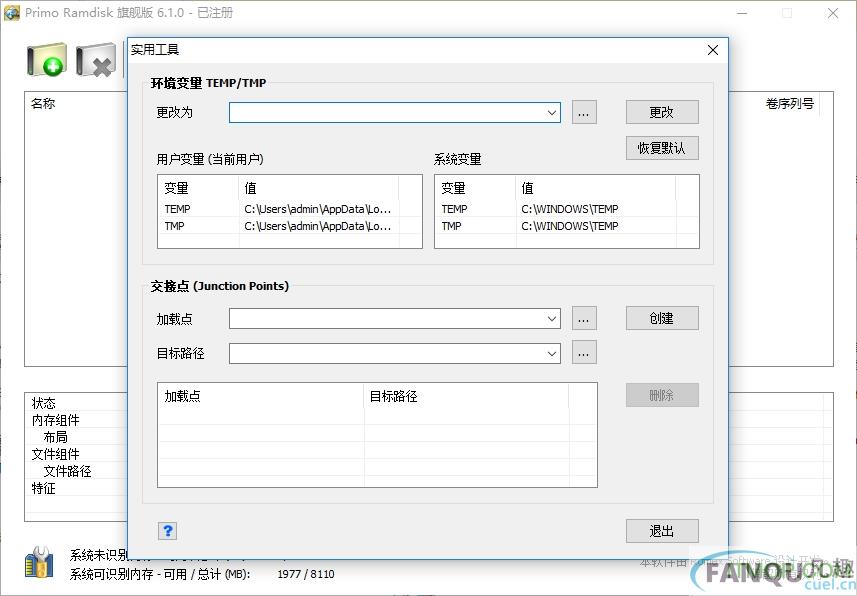857x596 pixels.
Task: Browse for a 更改为 folder path
Action: [584, 113]
